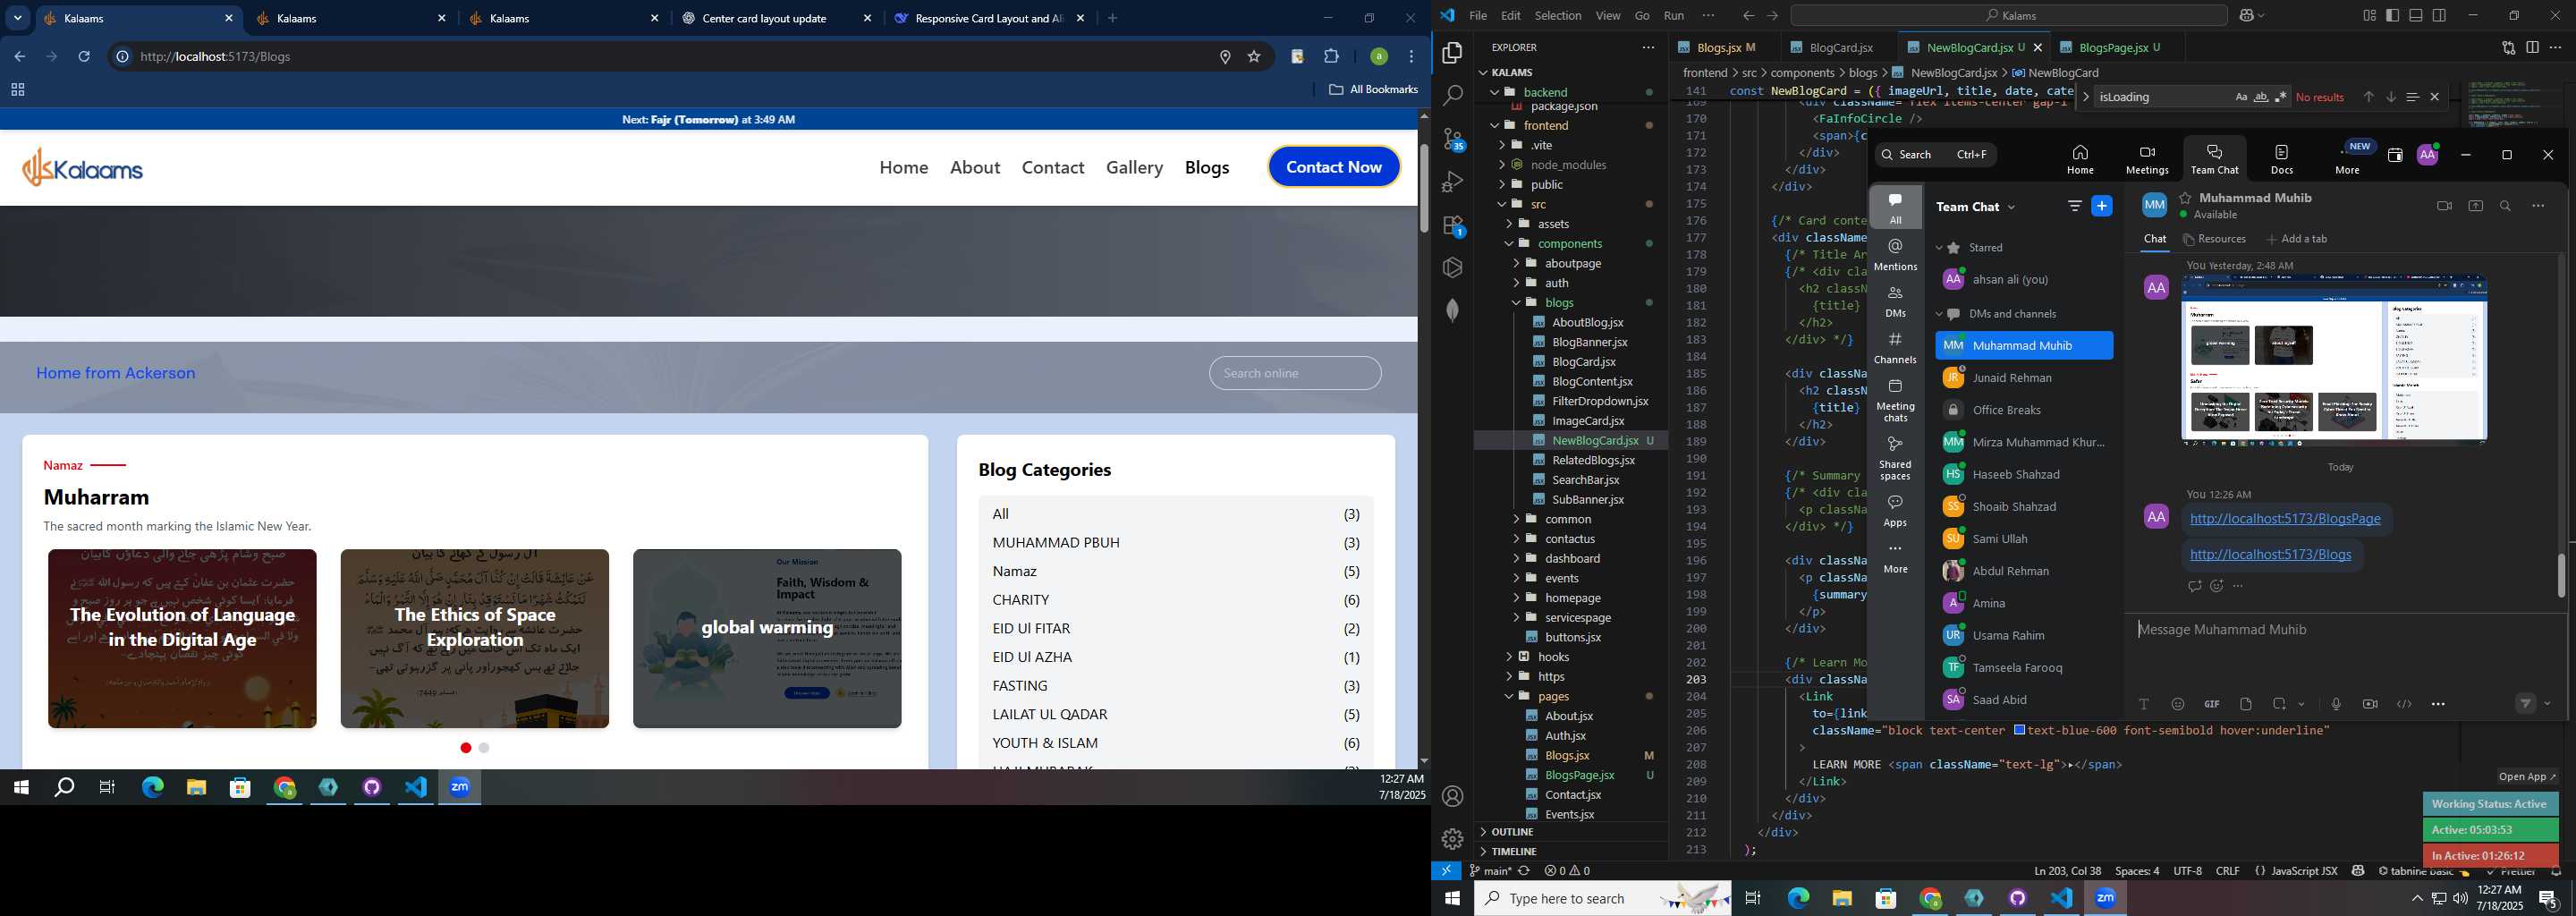Go to previous match in find widget
The height and width of the screenshot is (916, 2576).
coord(2368,97)
